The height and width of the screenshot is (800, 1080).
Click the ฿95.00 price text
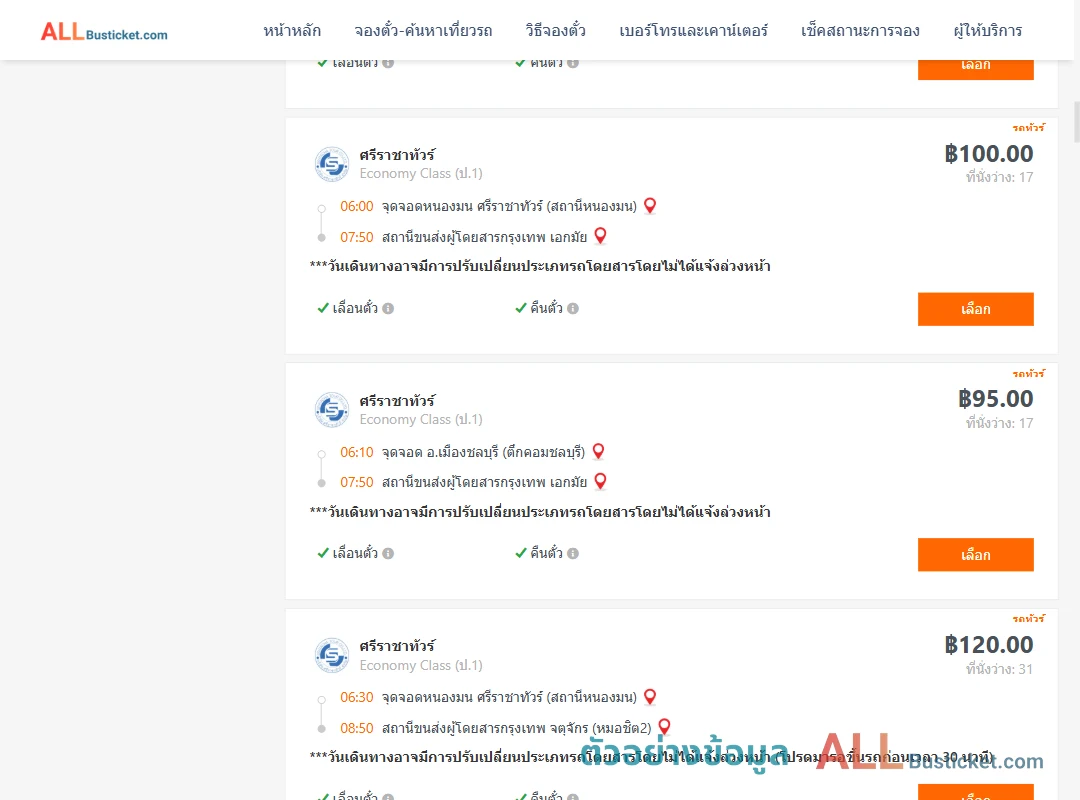click(995, 399)
